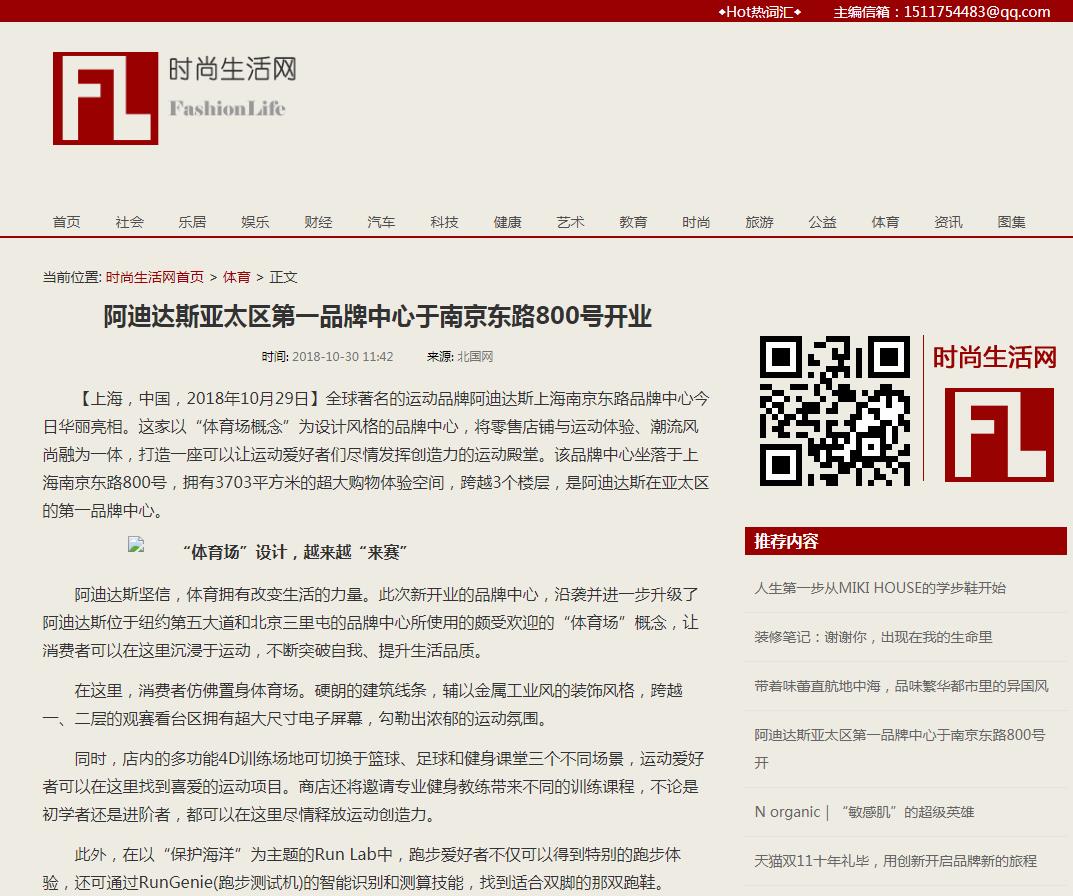
Task: Open the 装修笔记 recommended article
Action: tap(873, 637)
